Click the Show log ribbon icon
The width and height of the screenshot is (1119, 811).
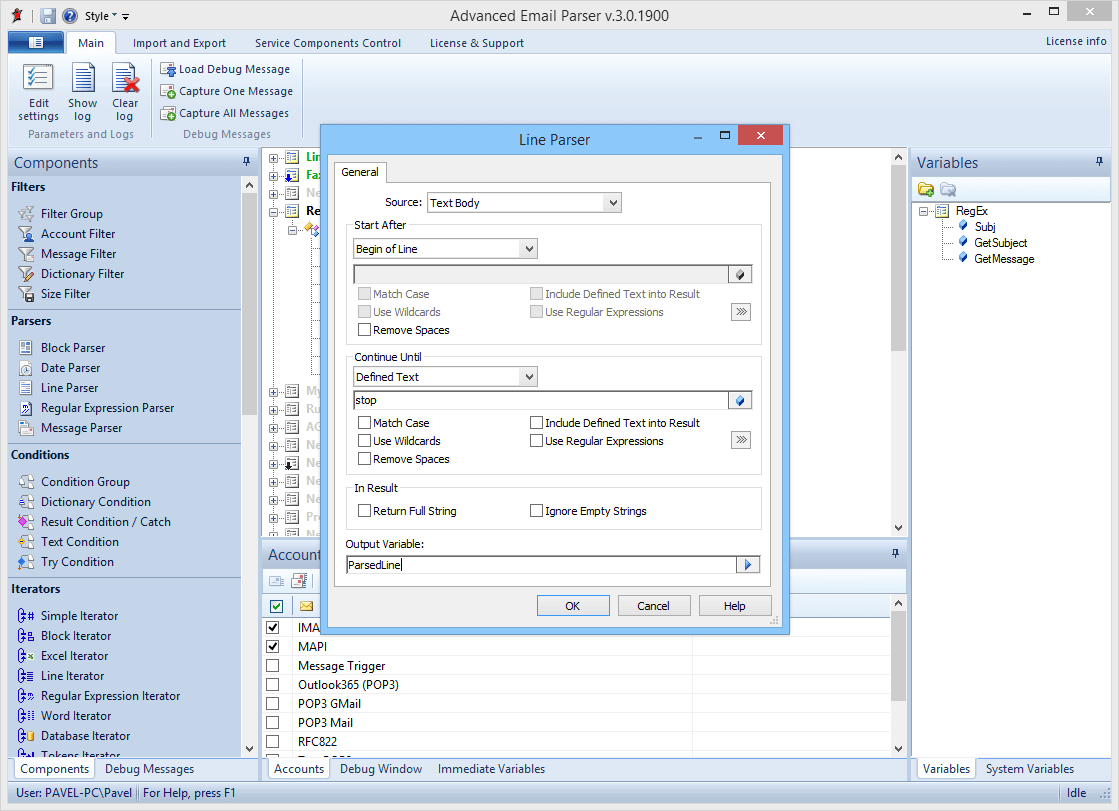tap(83, 93)
